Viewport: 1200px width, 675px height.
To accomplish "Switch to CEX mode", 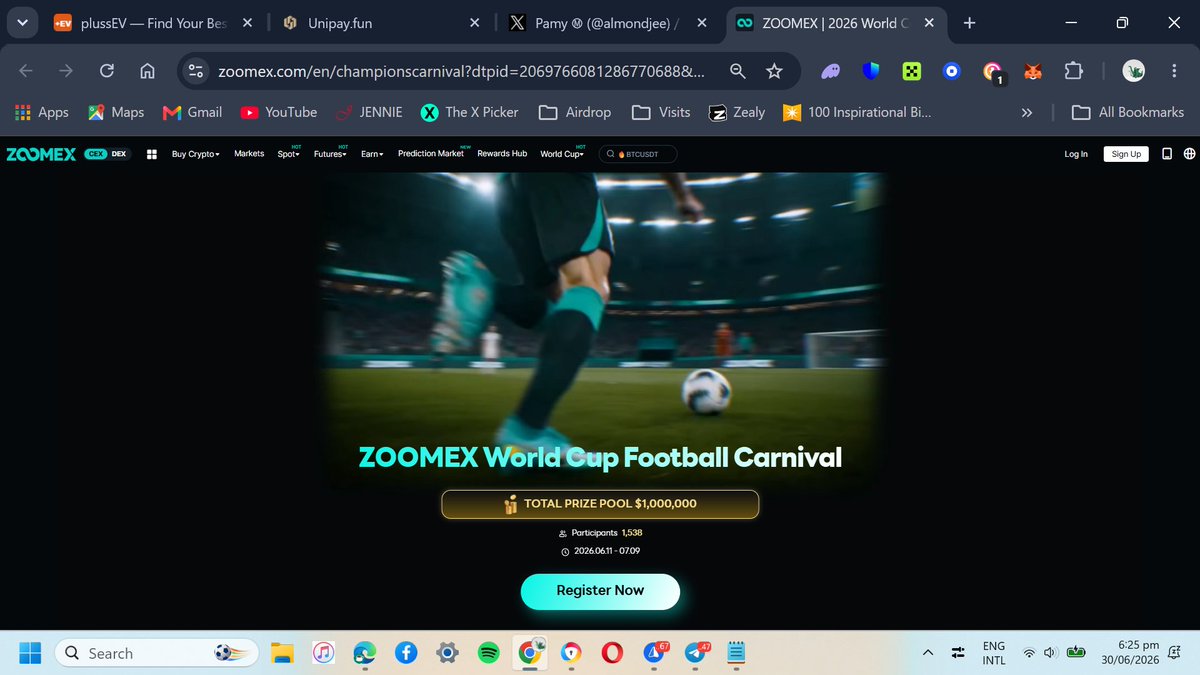I will point(96,154).
